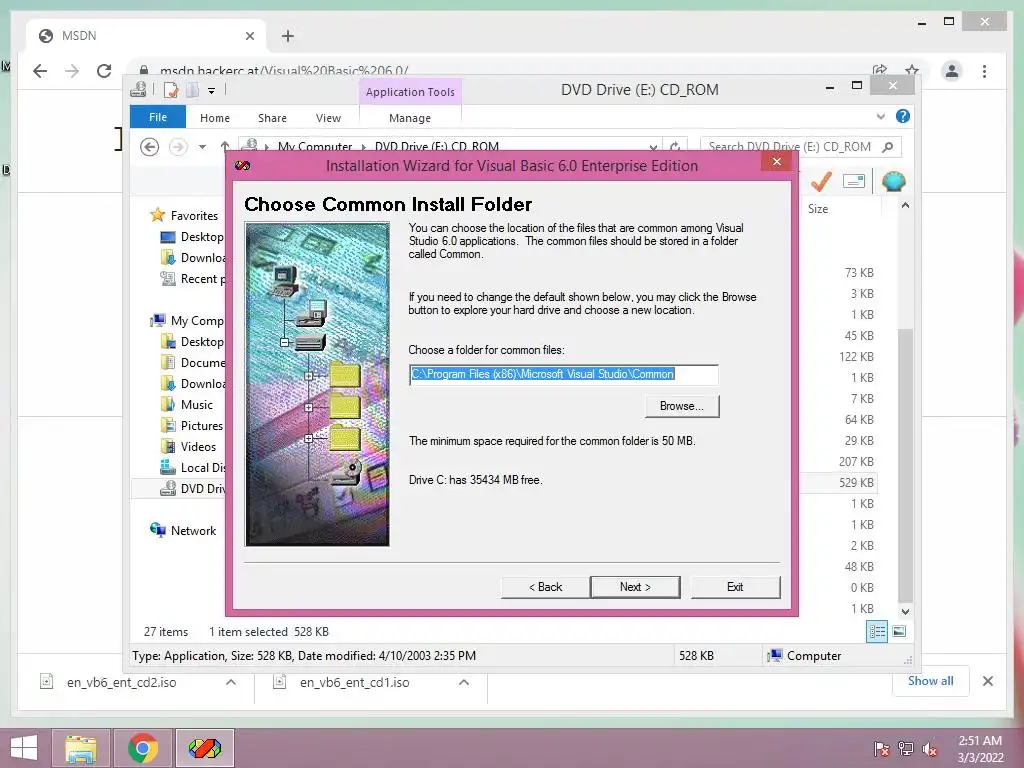Image resolution: width=1024 pixels, height=768 pixels.
Task: Close the MSDN browser tab
Action: point(249,36)
